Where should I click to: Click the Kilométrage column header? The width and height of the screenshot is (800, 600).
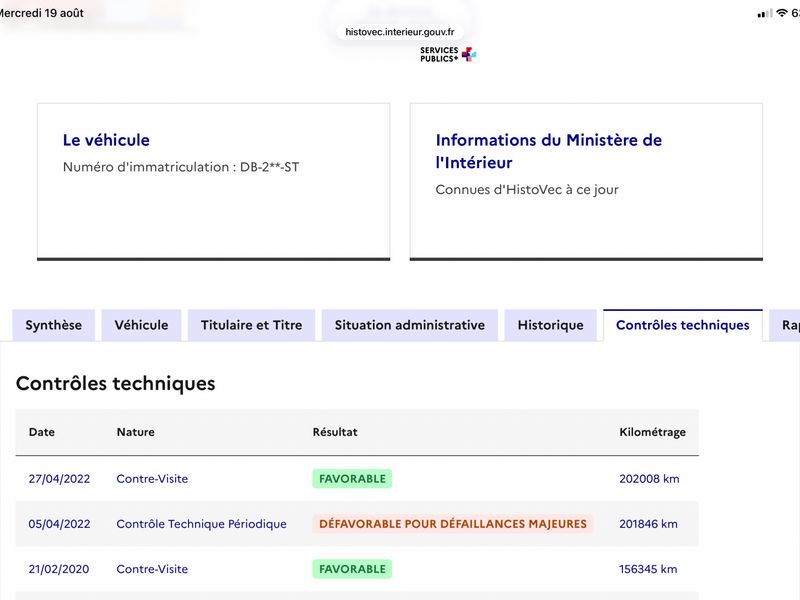click(653, 432)
